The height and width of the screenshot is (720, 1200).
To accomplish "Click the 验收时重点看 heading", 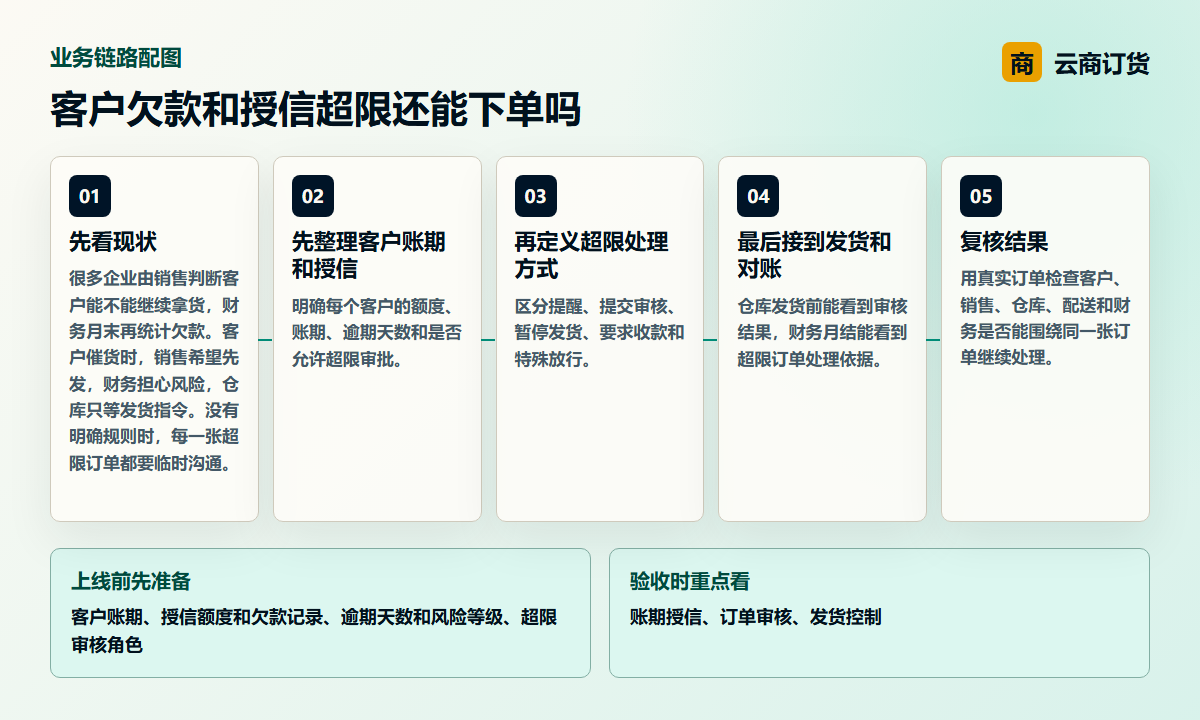I will click(690, 581).
